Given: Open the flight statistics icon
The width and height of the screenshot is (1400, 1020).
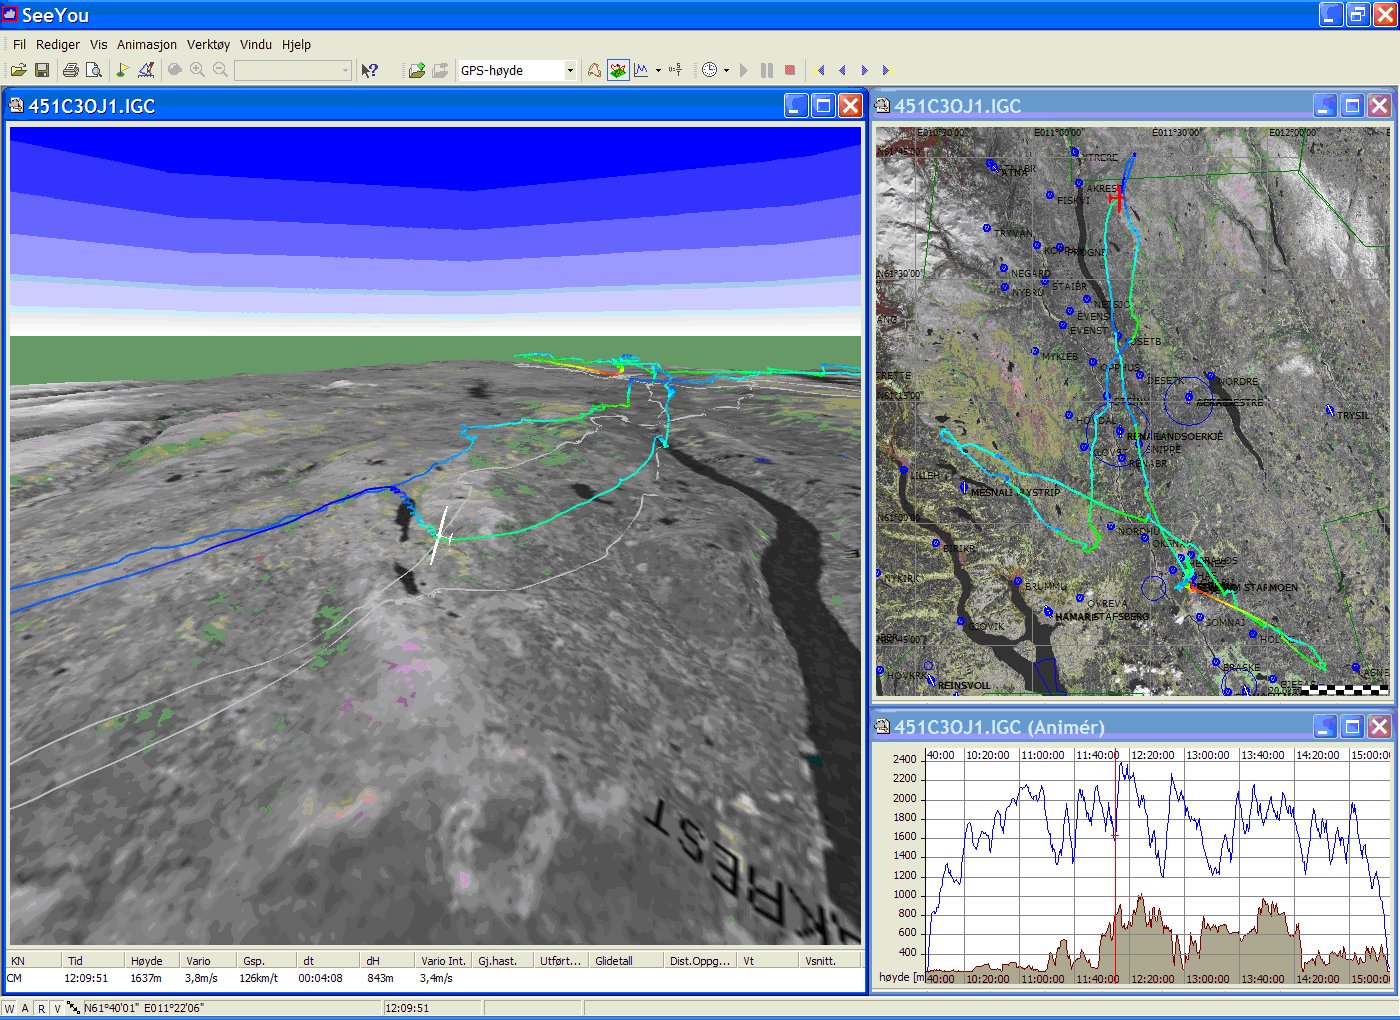Looking at the screenshot, I should [x=676, y=70].
